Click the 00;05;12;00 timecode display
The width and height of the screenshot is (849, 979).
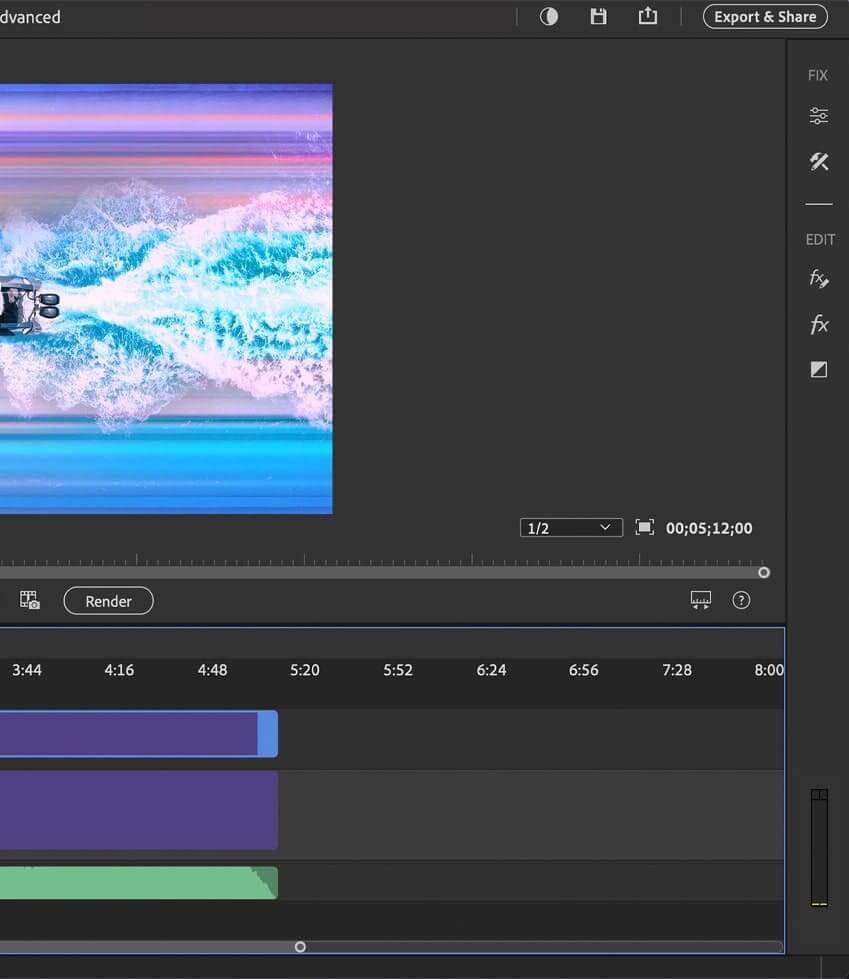click(x=709, y=528)
